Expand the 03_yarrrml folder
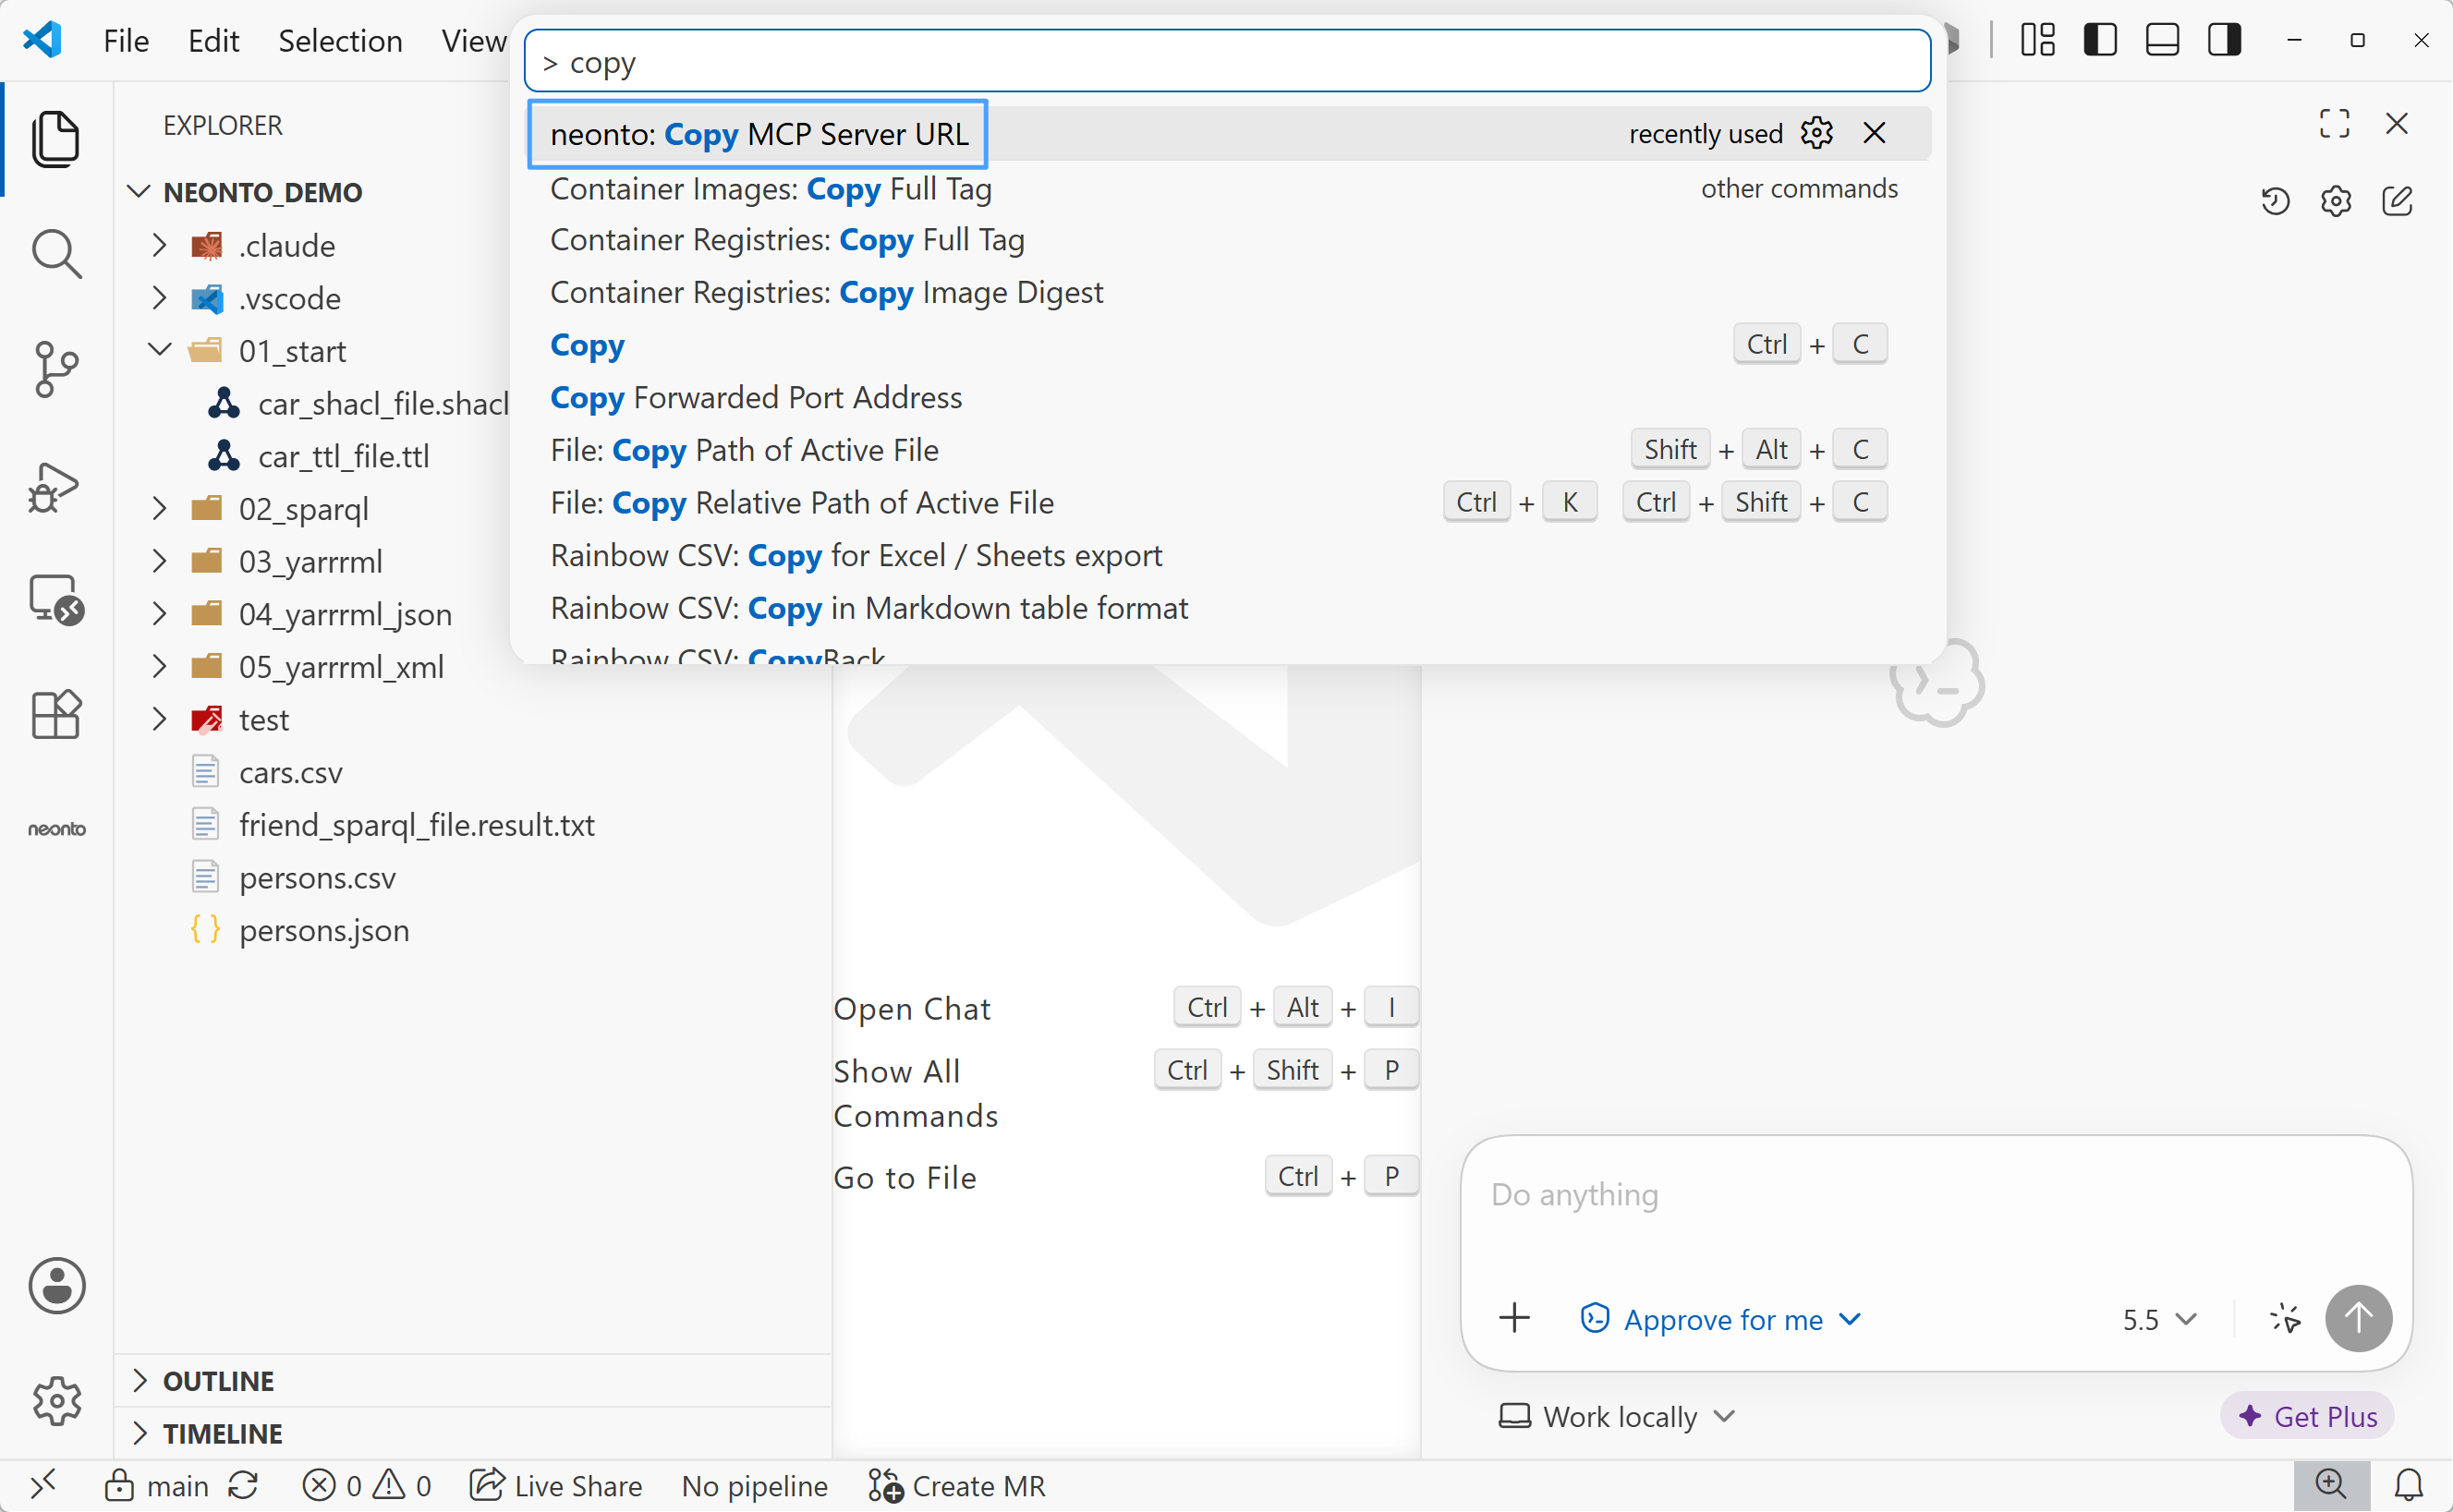 click(x=159, y=561)
